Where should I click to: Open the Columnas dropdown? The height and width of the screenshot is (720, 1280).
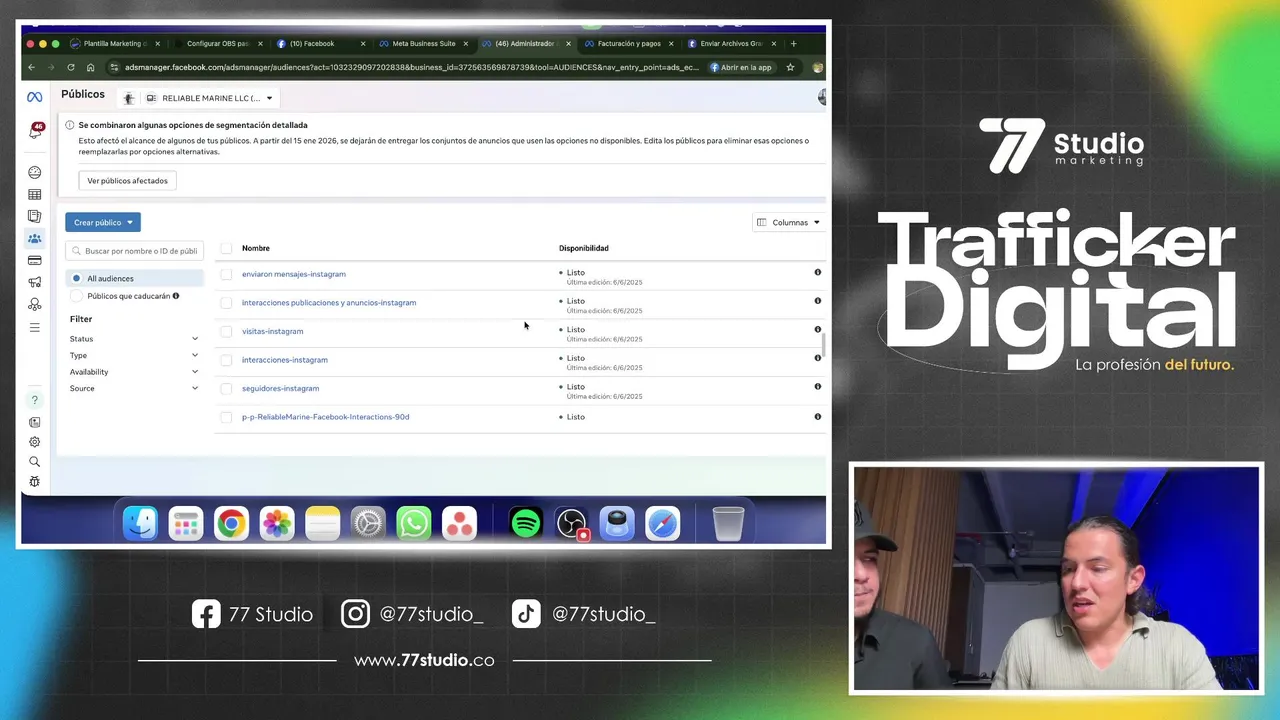point(788,222)
